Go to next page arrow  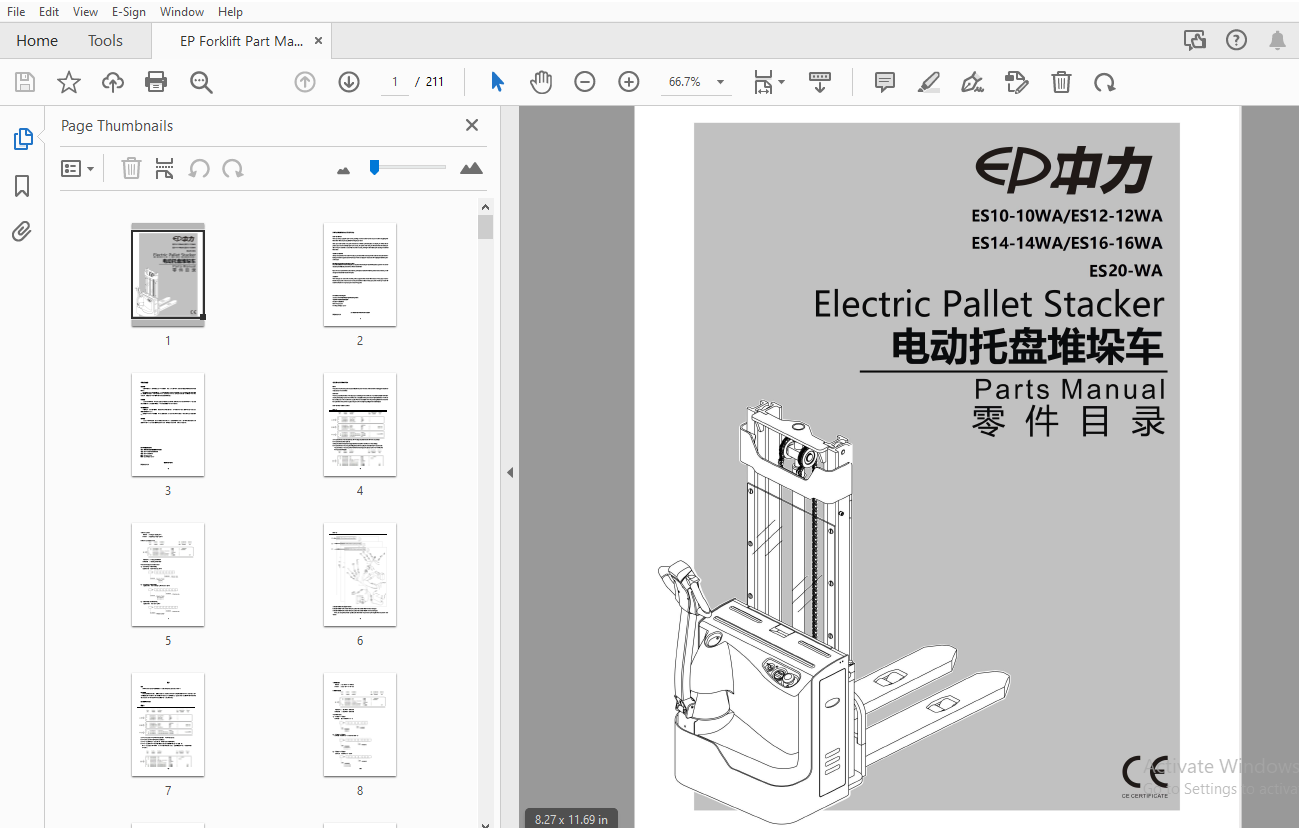(349, 82)
